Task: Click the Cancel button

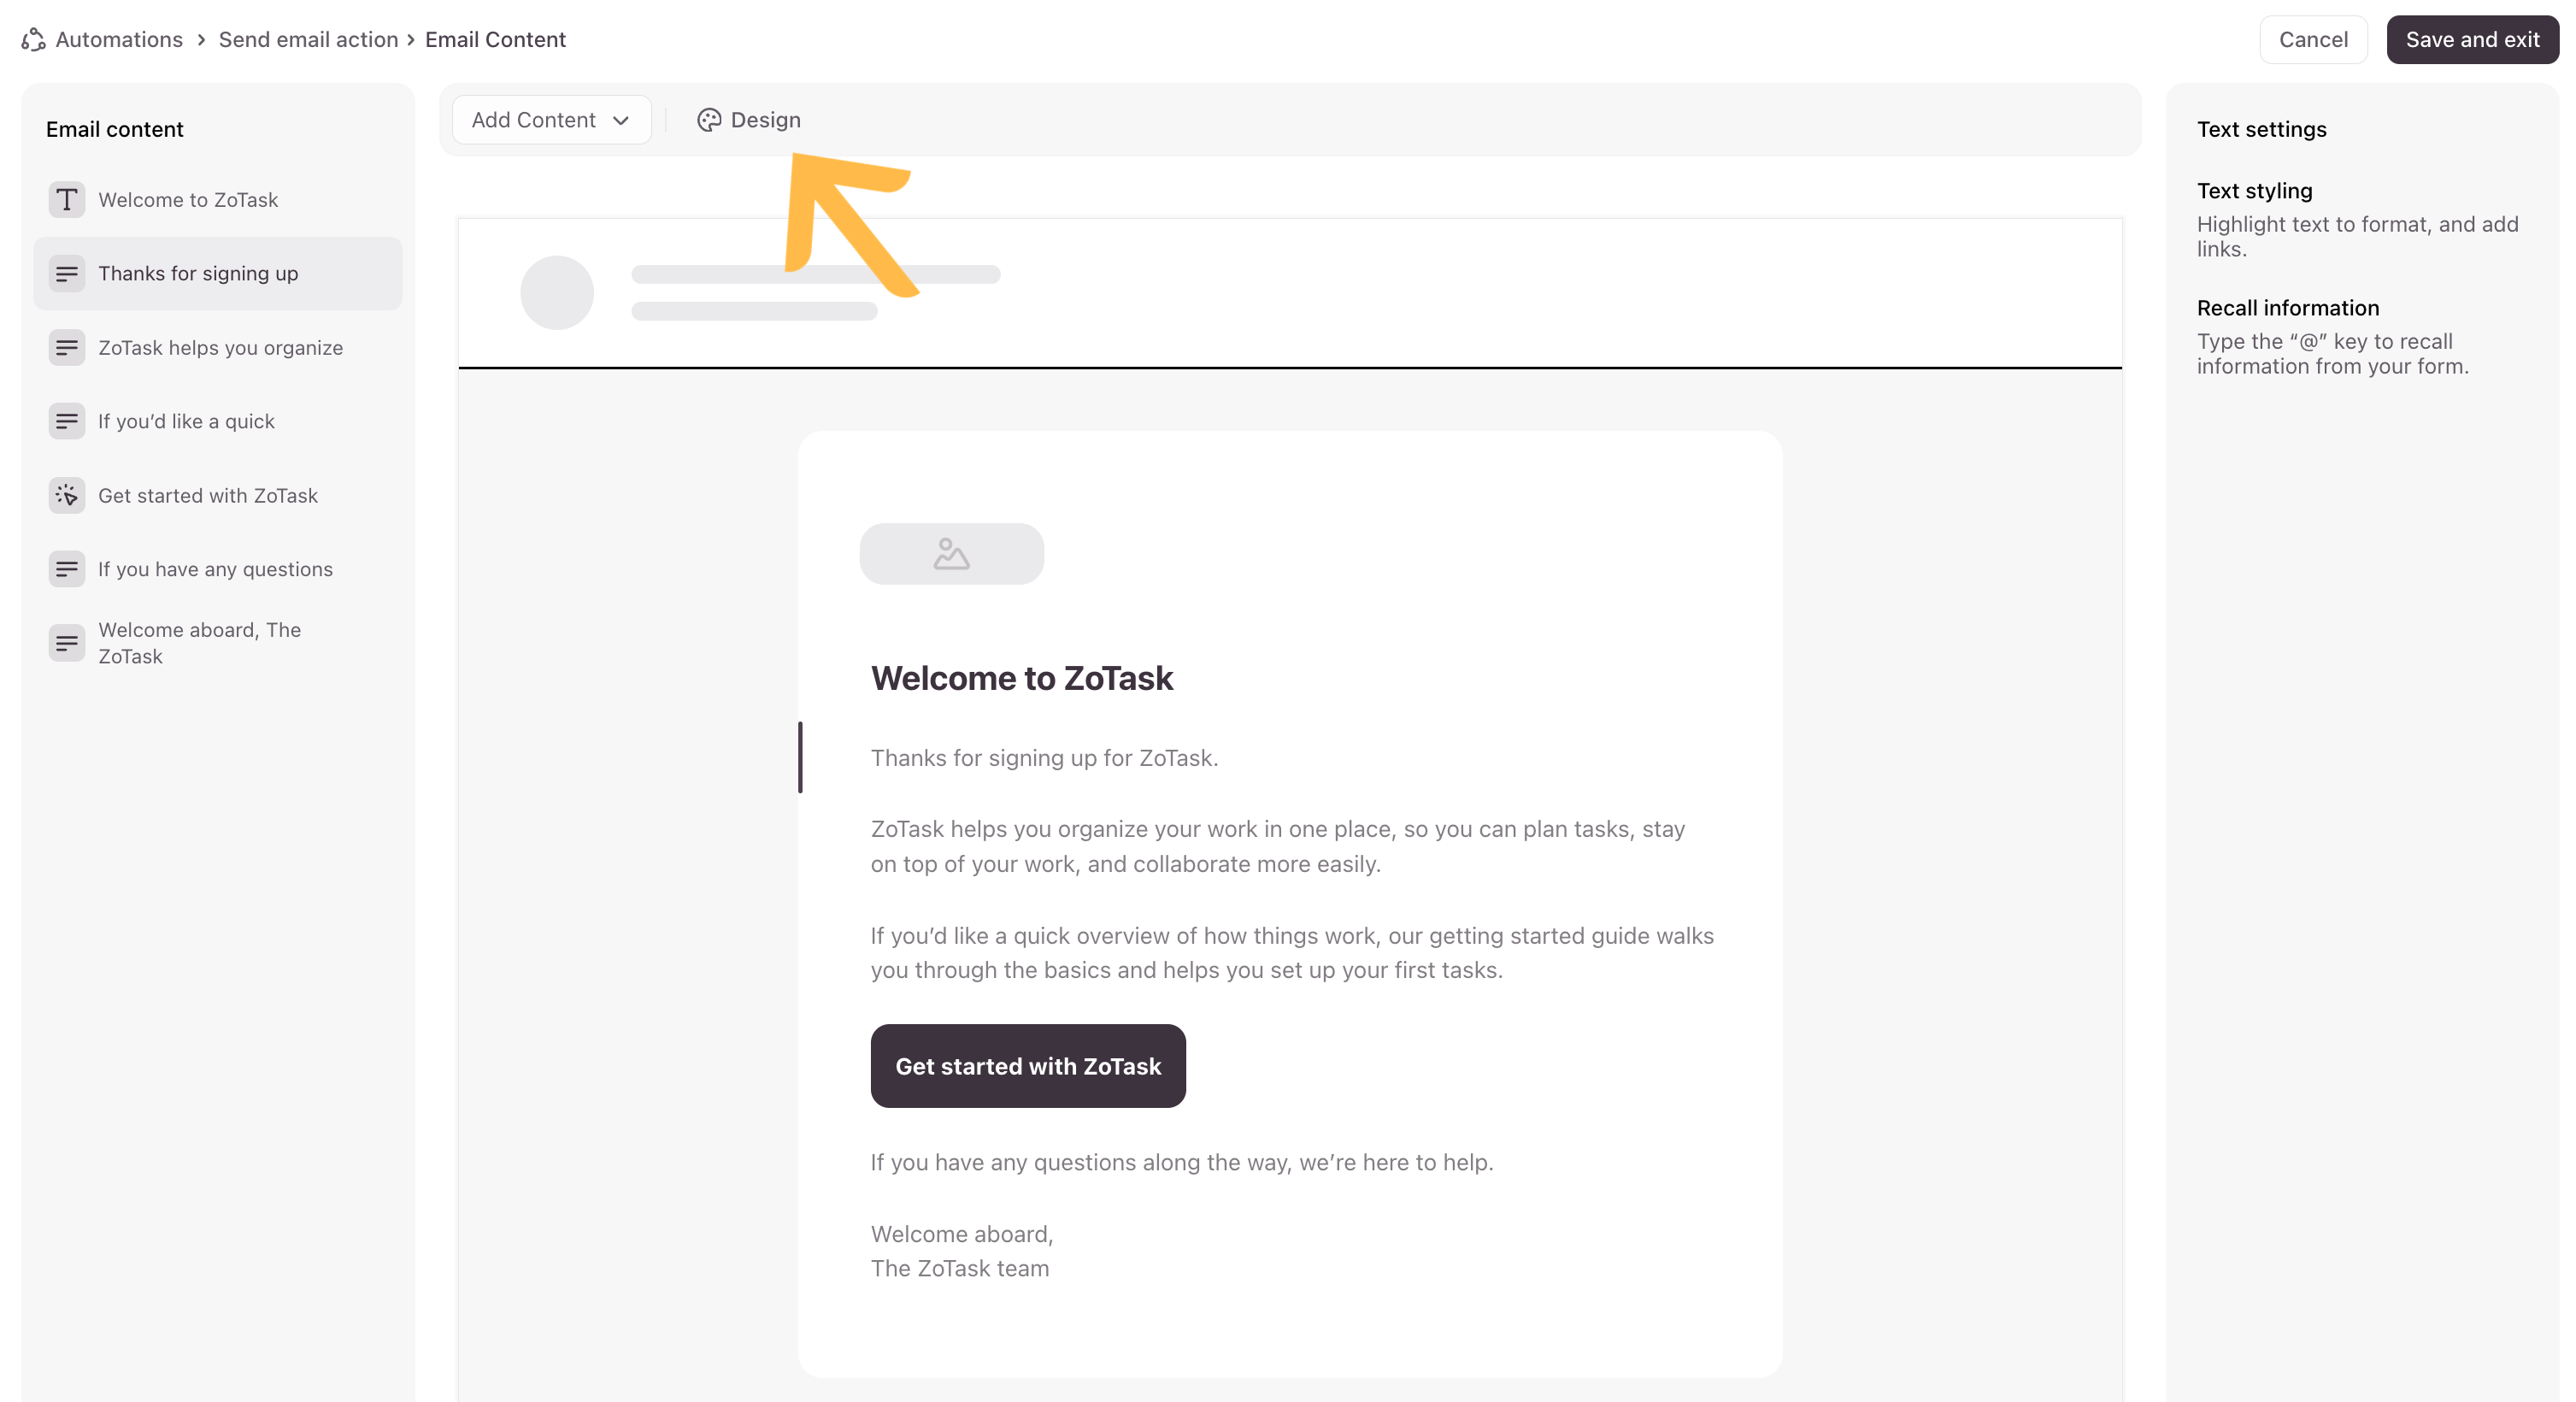Action: (x=2312, y=39)
